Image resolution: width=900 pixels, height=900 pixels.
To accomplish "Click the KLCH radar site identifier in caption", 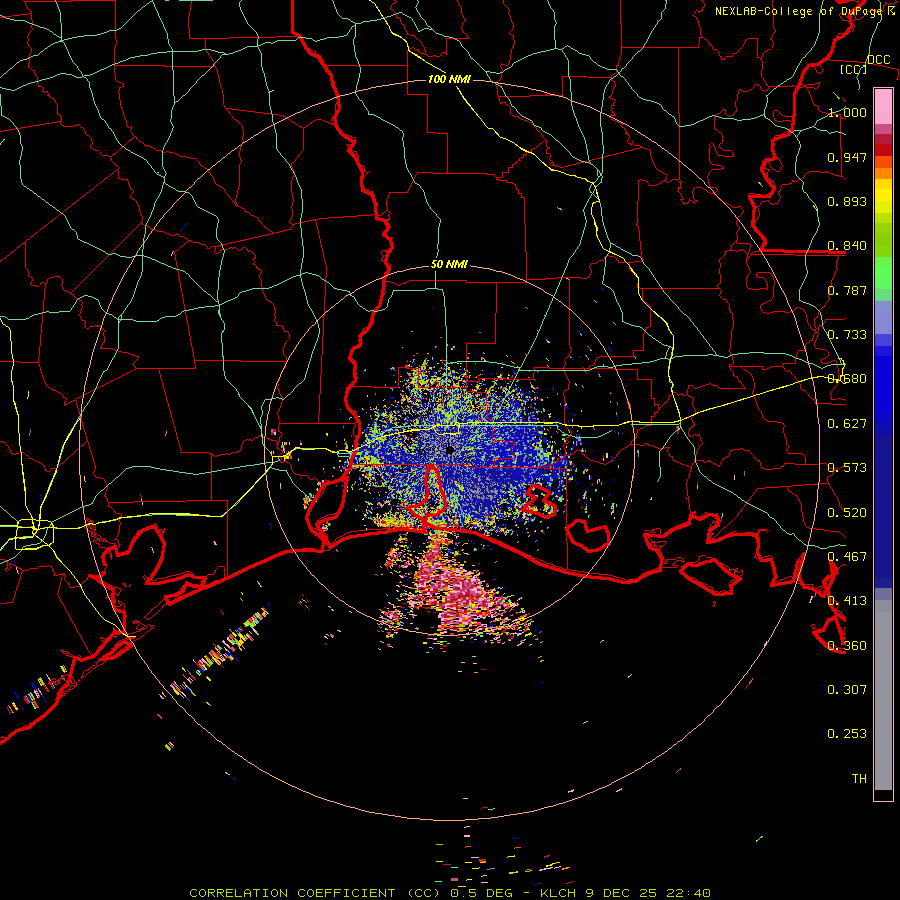I will 558,893.
